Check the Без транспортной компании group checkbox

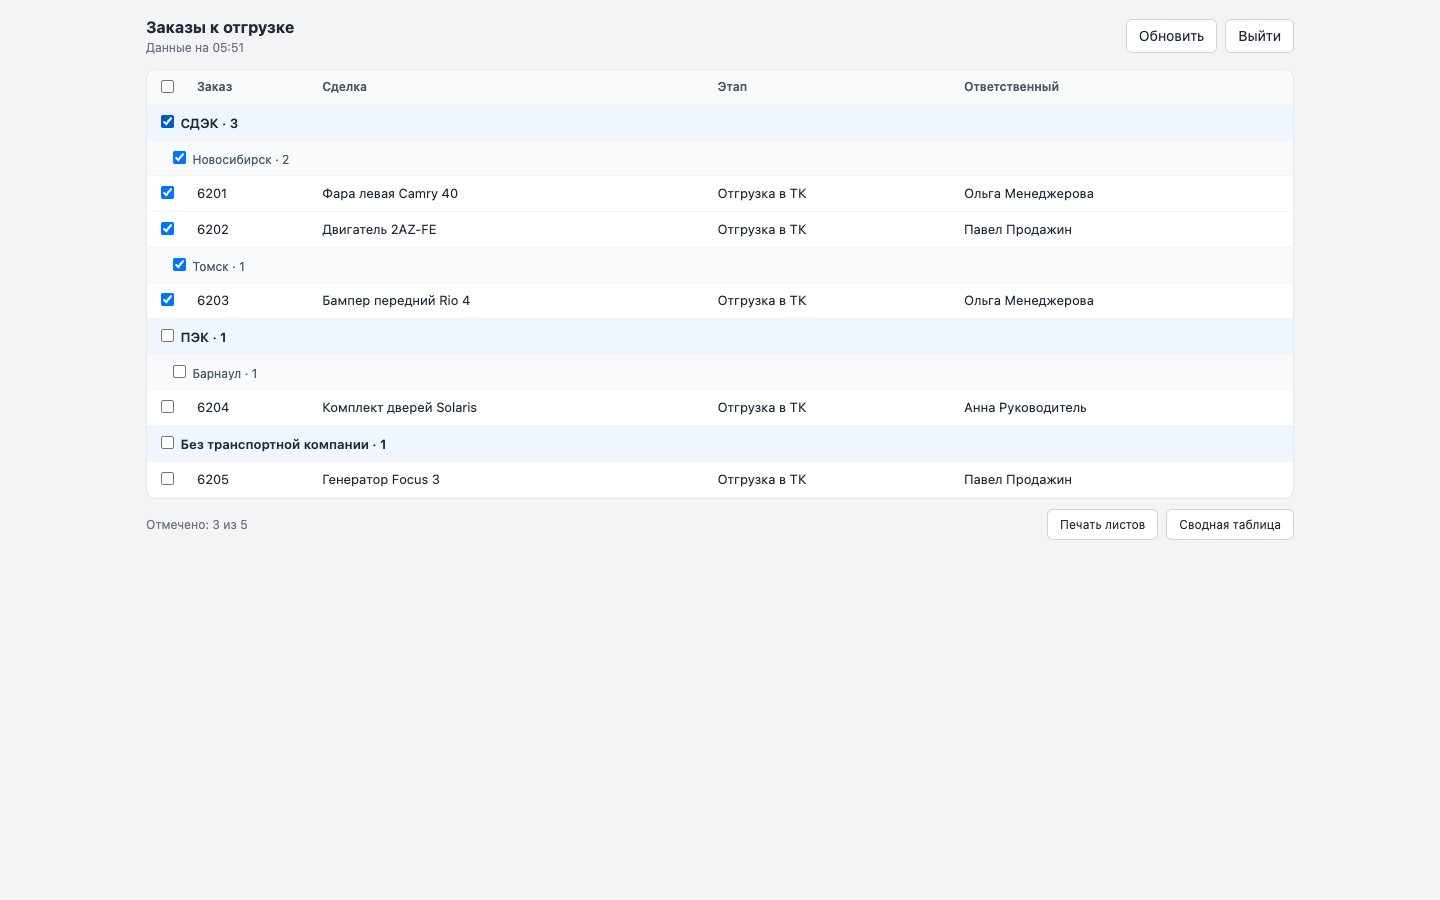pos(167,443)
